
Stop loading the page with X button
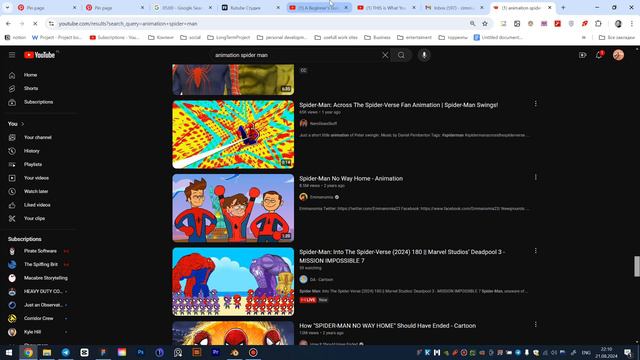35,24
